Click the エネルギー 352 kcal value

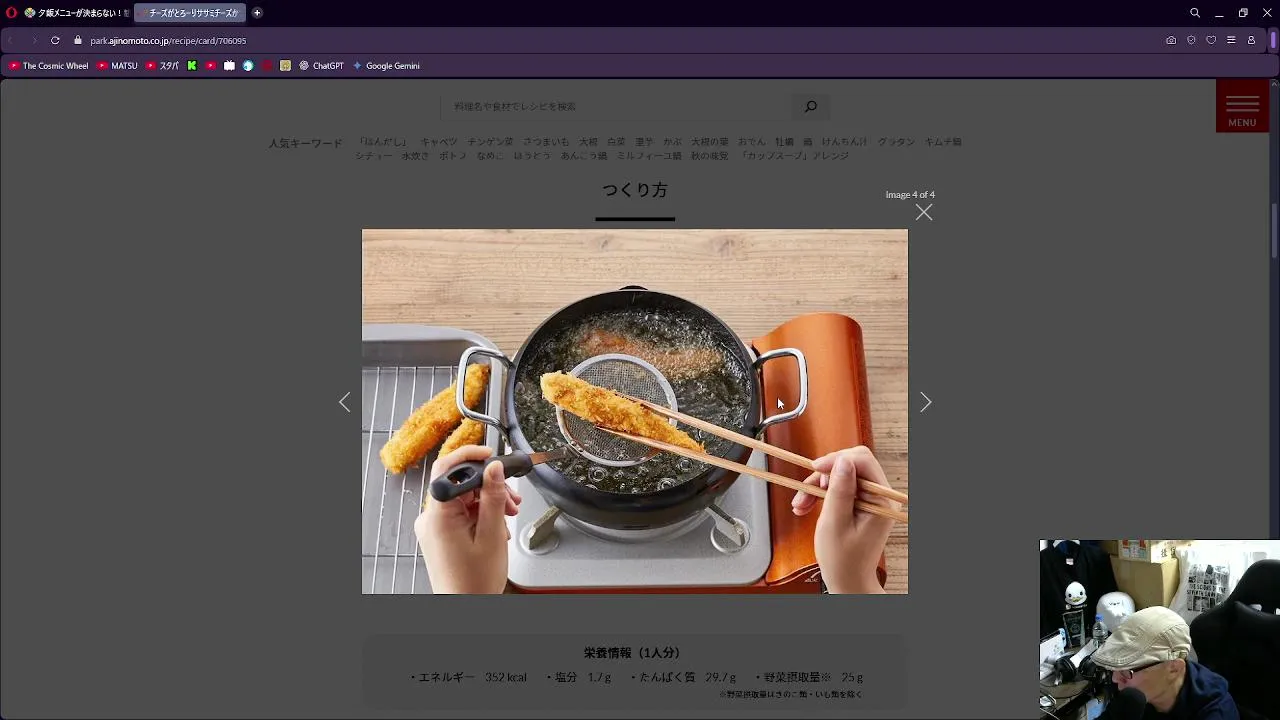tap(469, 677)
